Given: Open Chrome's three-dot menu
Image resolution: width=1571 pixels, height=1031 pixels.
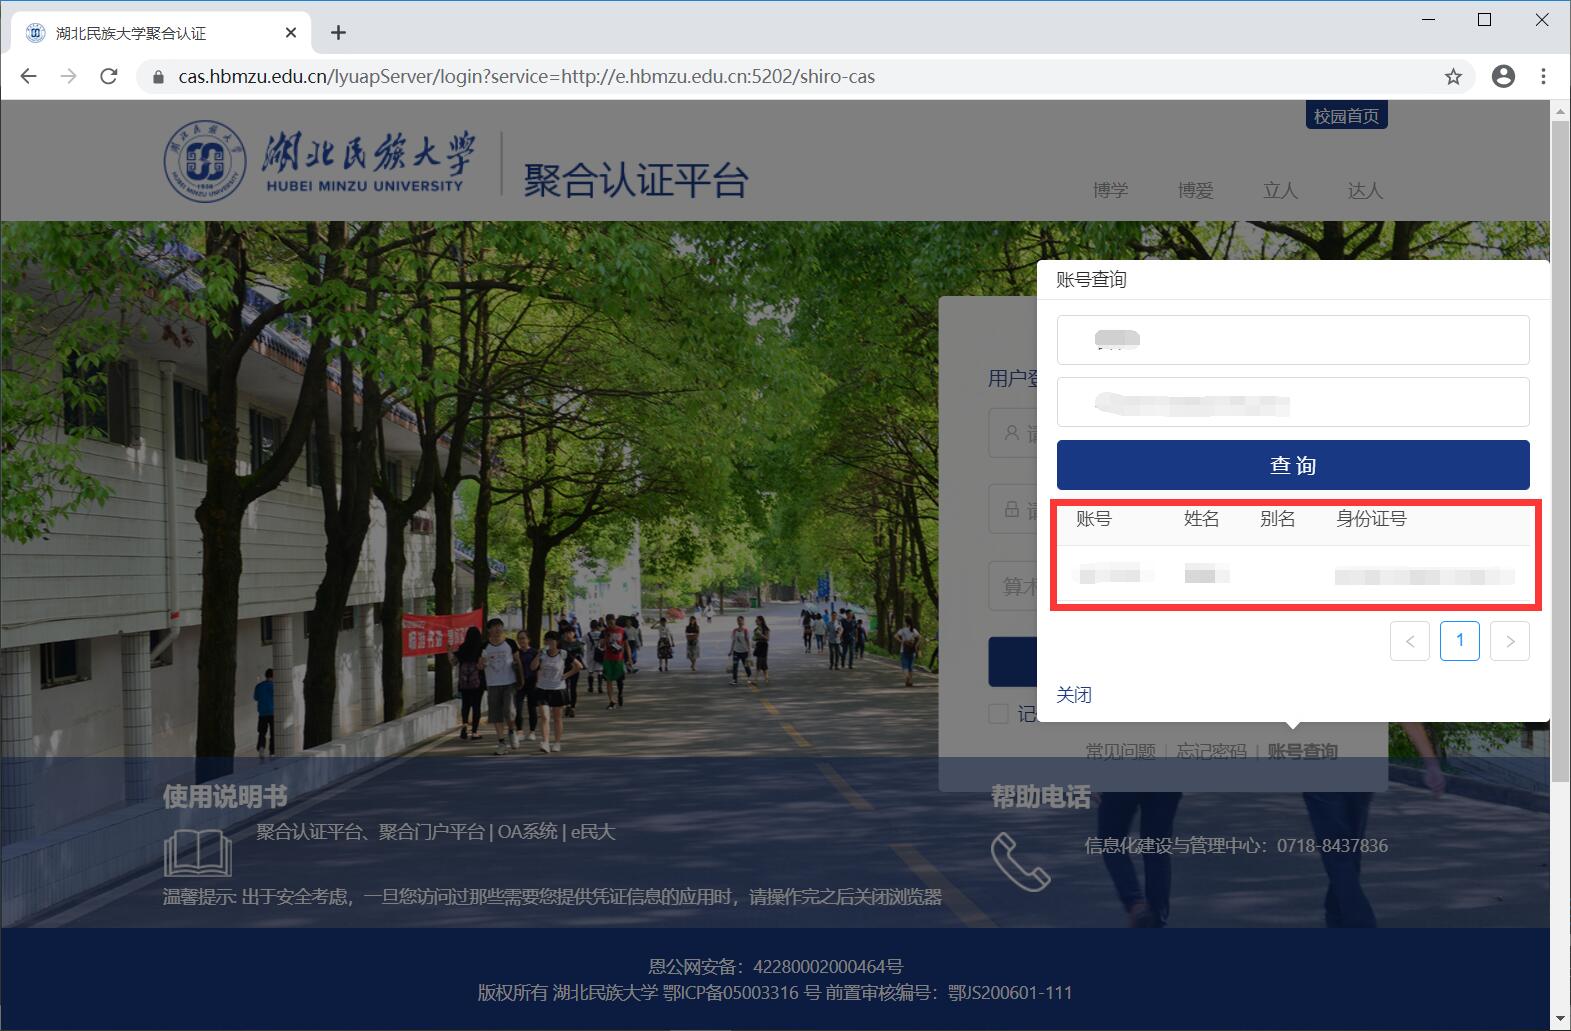Looking at the screenshot, I should [x=1544, y=76].
